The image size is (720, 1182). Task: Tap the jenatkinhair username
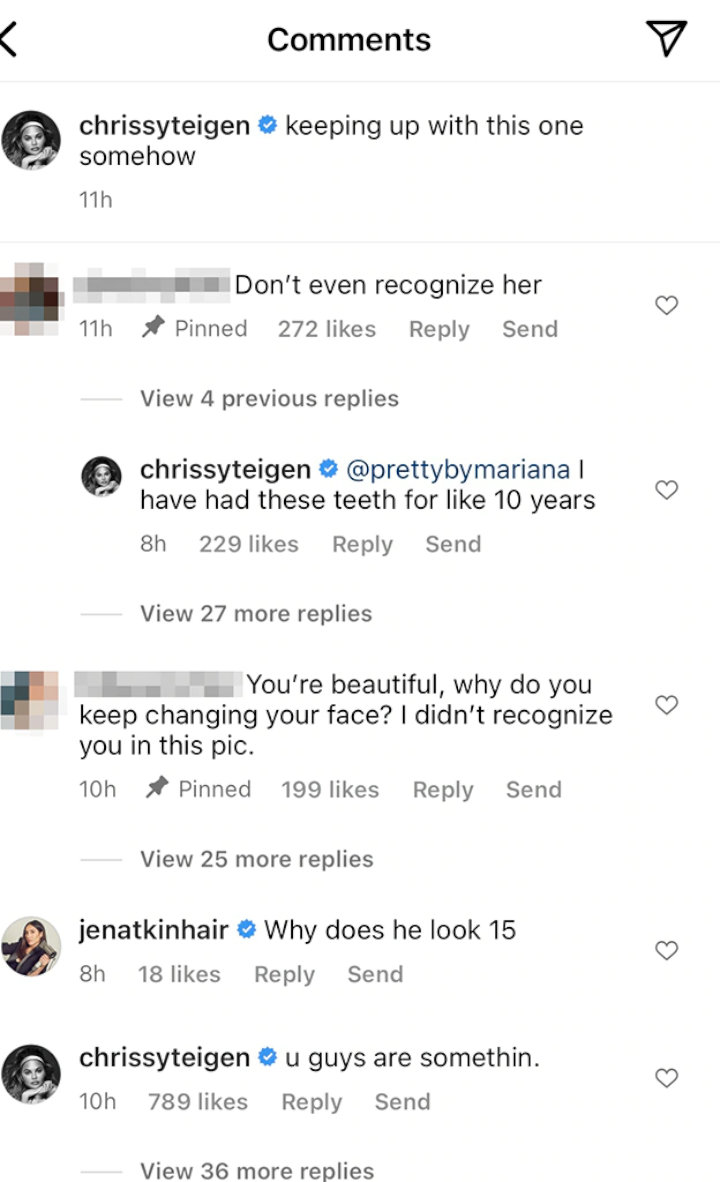click(153, 929)
